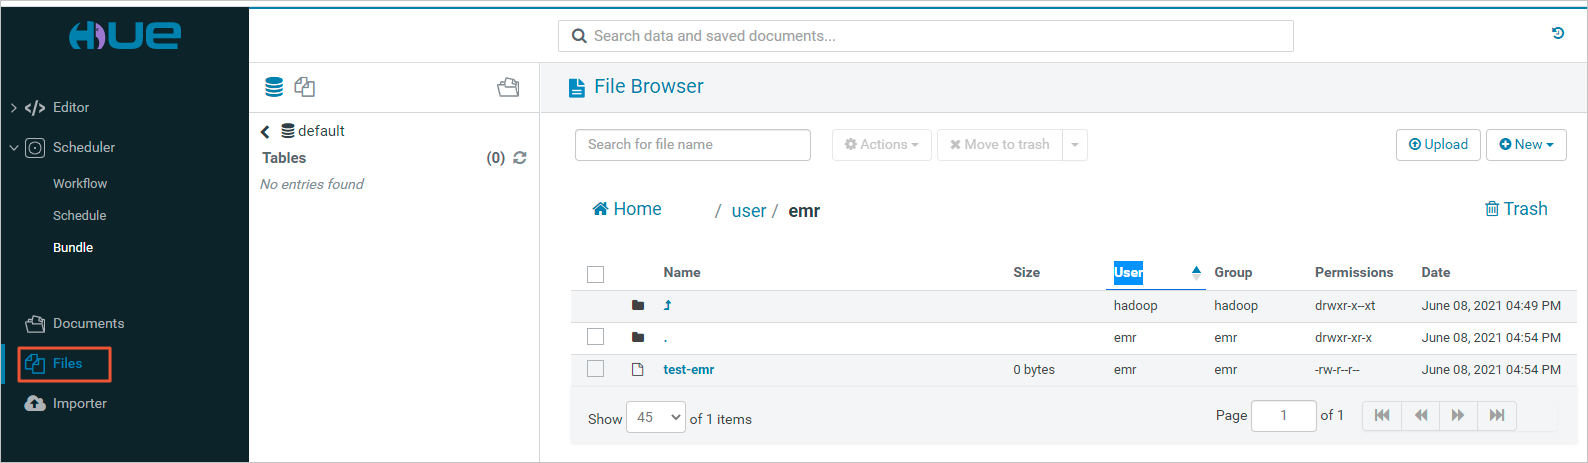The image size is (1588, 463).
Task: Focus the Search for file name field
Action: tap(693, 145)
